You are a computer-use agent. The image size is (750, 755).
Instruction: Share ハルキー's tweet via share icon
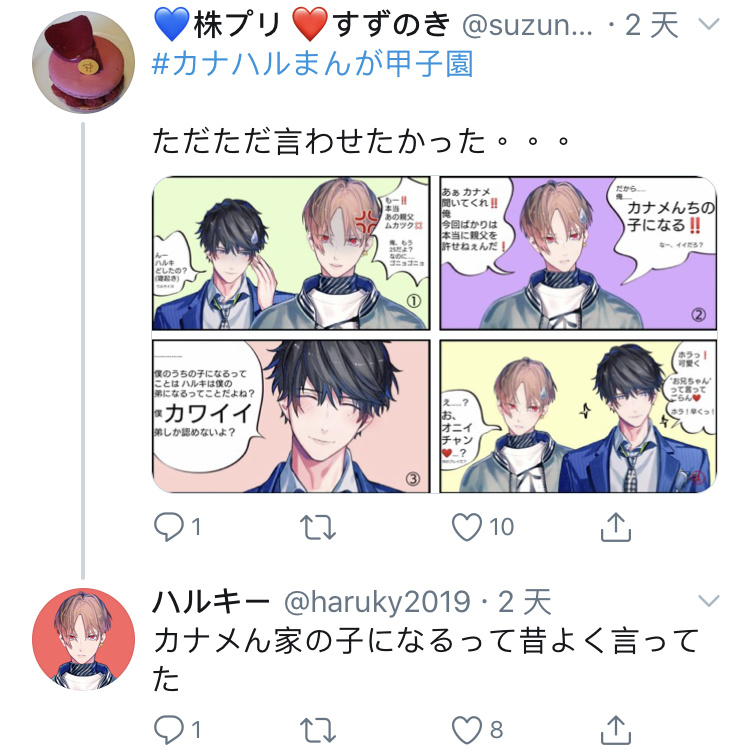616,729
